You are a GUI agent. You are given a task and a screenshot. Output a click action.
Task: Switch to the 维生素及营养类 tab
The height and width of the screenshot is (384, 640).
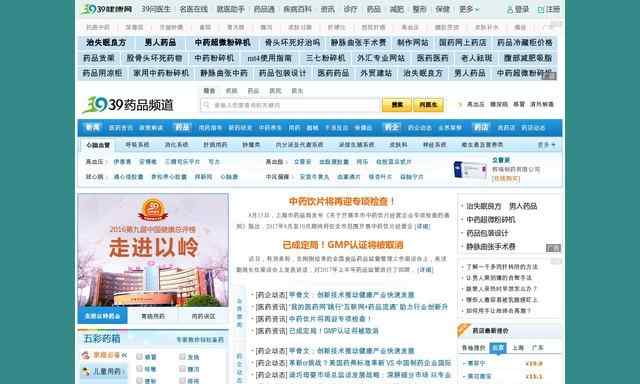482,145
